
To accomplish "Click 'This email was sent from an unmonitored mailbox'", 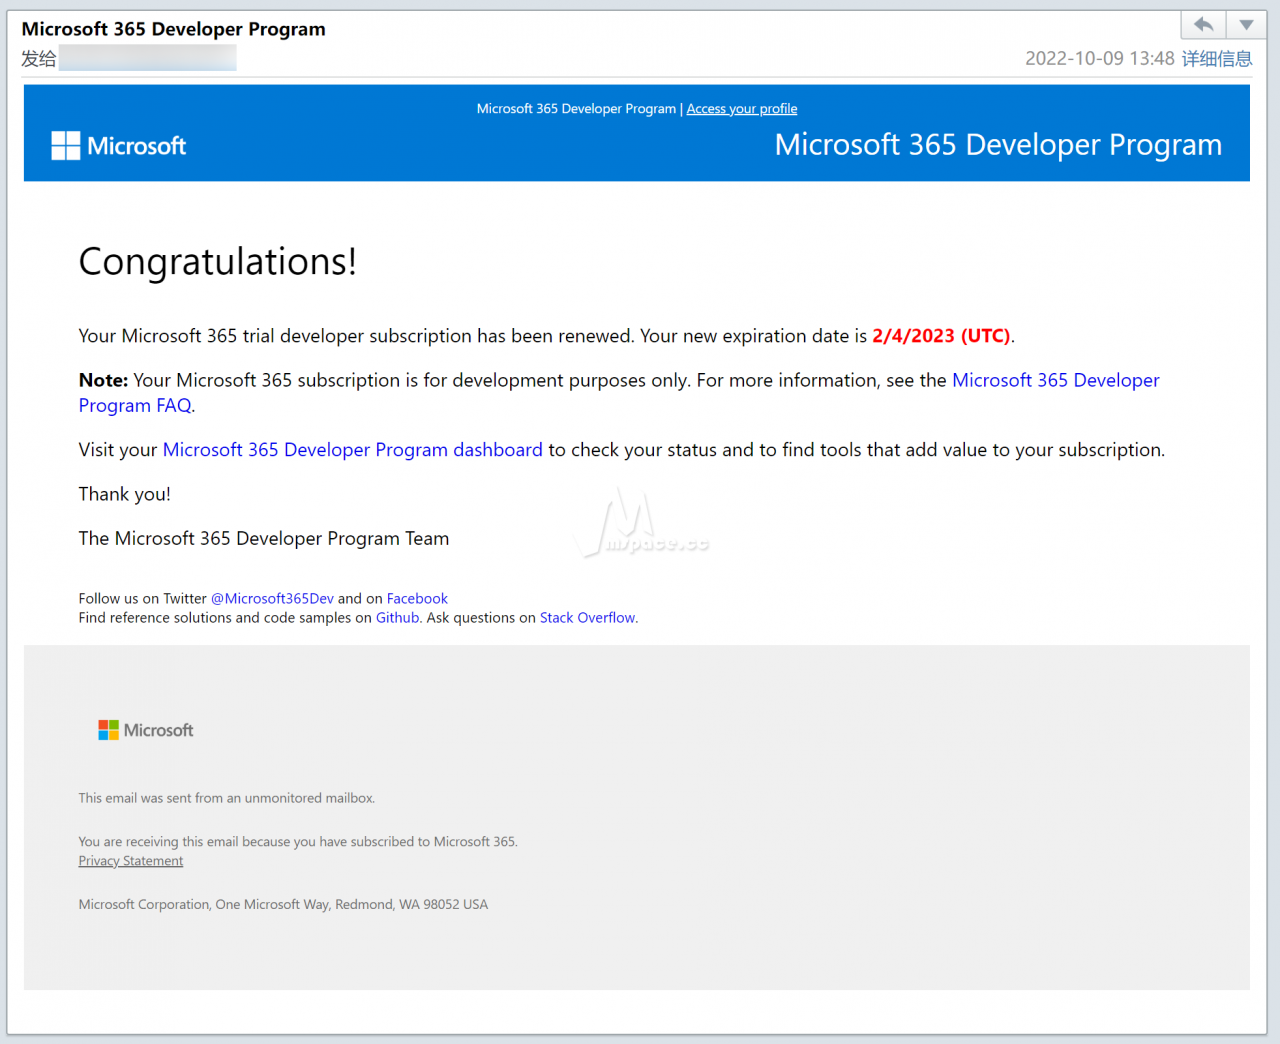I will pyautogui.click(x=227, y=798).
